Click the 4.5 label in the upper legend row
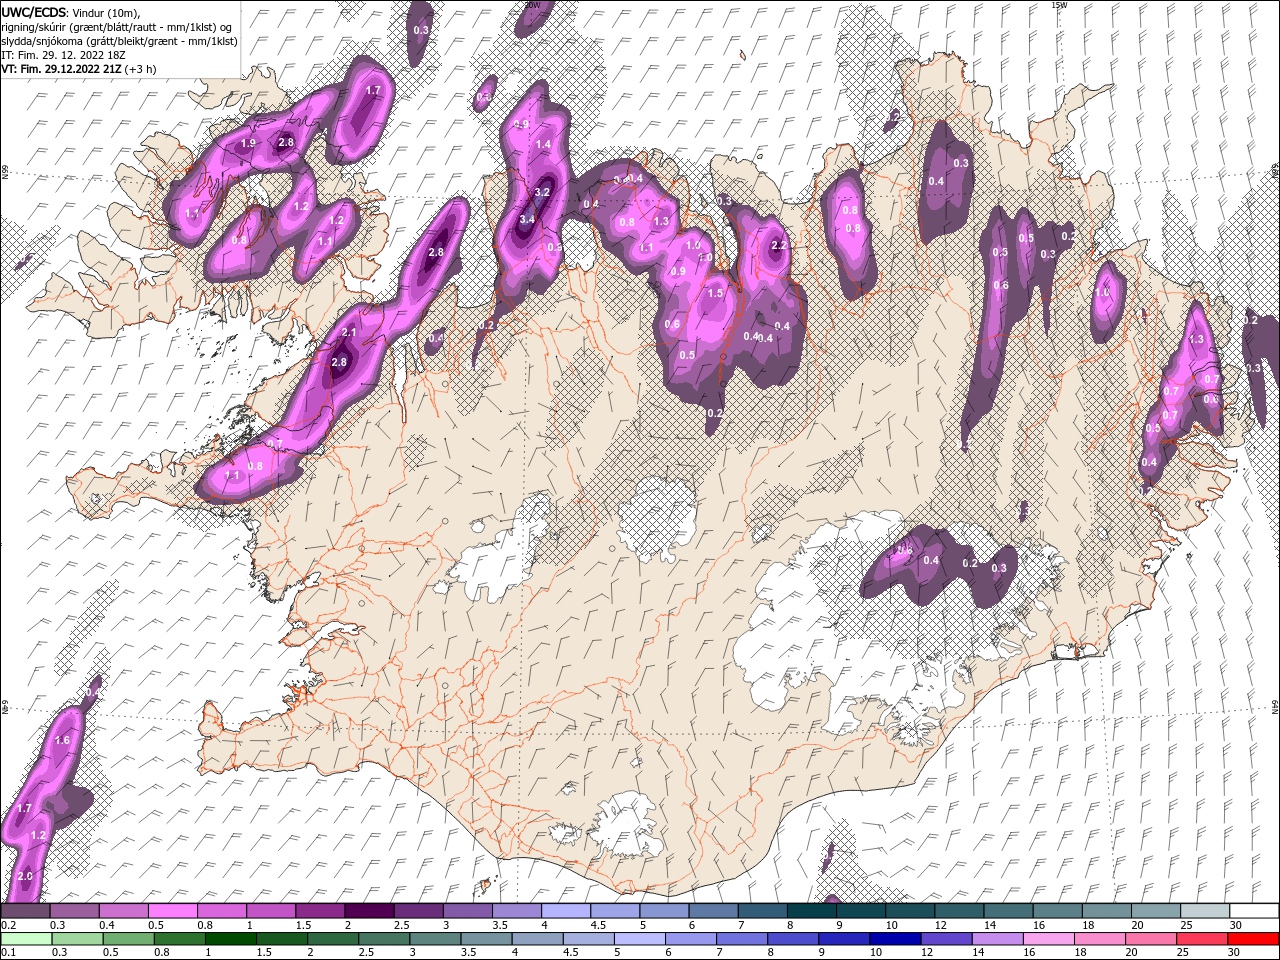Viewport: 1280px width, 960px height. (597, 925)
